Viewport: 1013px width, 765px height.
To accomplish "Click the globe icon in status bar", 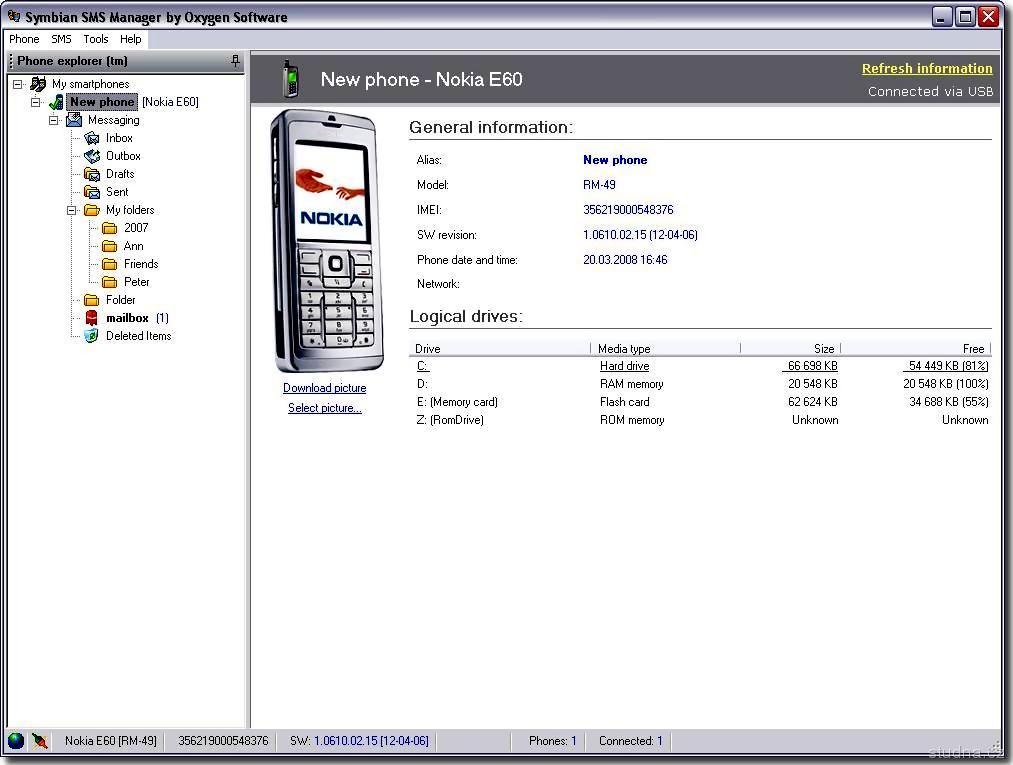I will coord(16,741).
